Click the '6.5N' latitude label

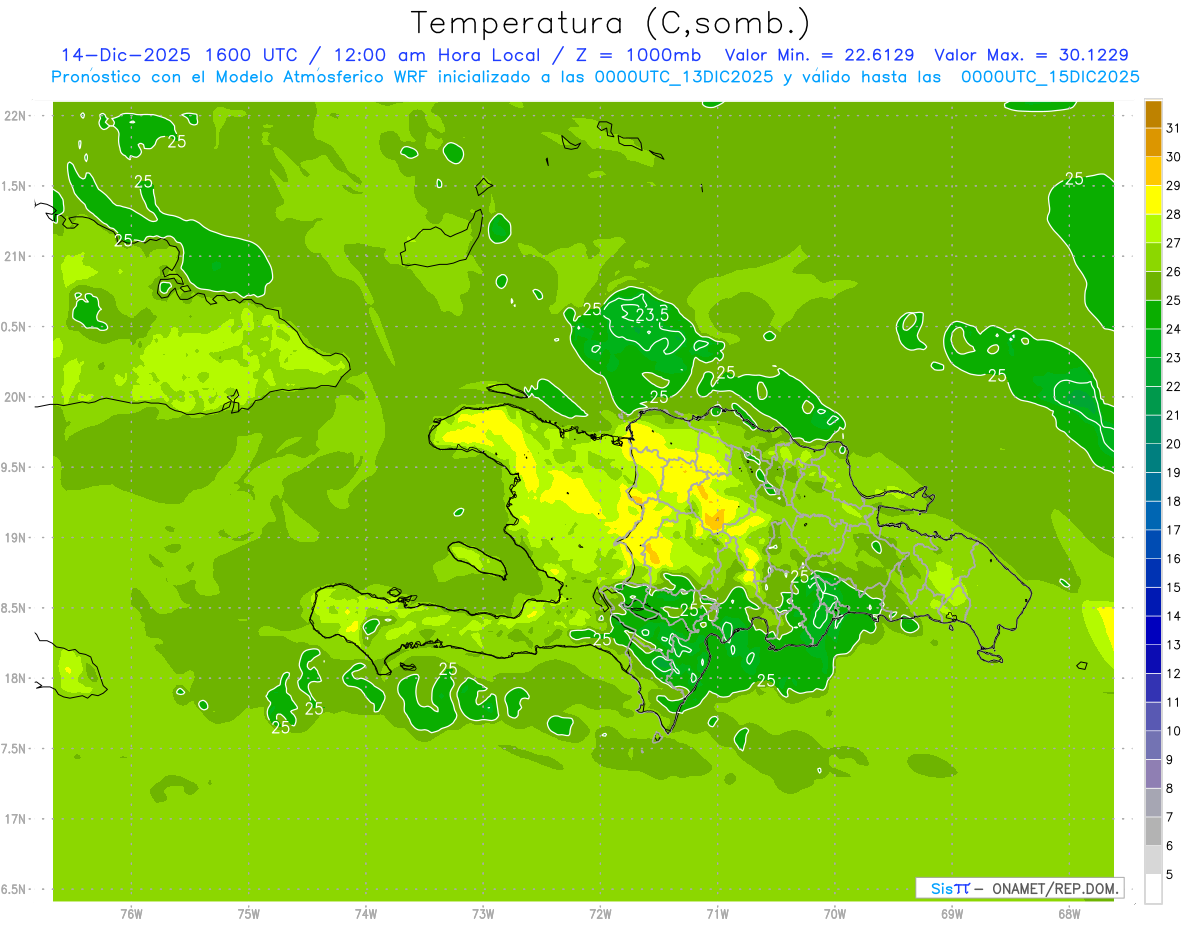(x=15, y=889)
